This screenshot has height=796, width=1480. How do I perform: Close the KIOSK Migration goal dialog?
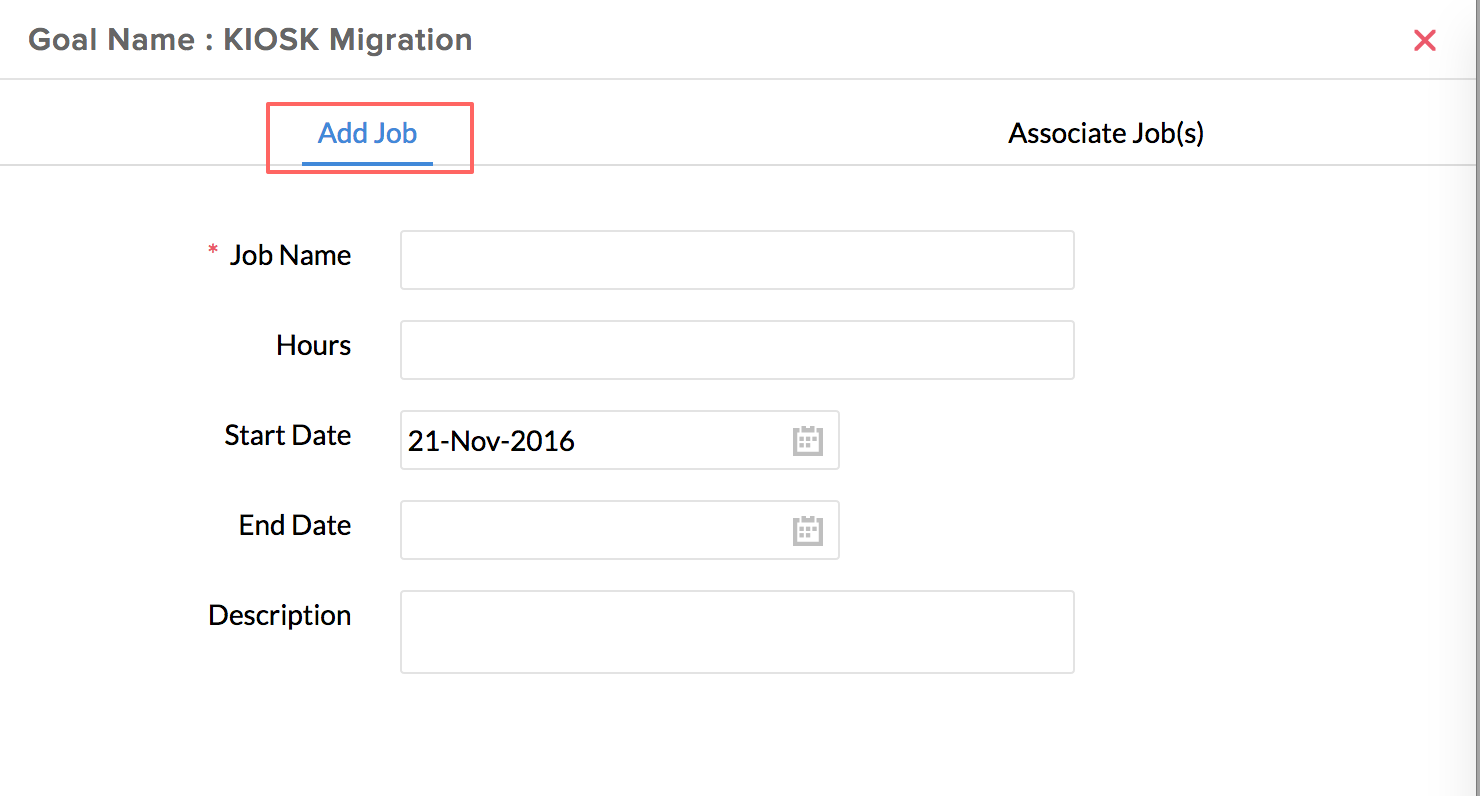coord(1424,41)
